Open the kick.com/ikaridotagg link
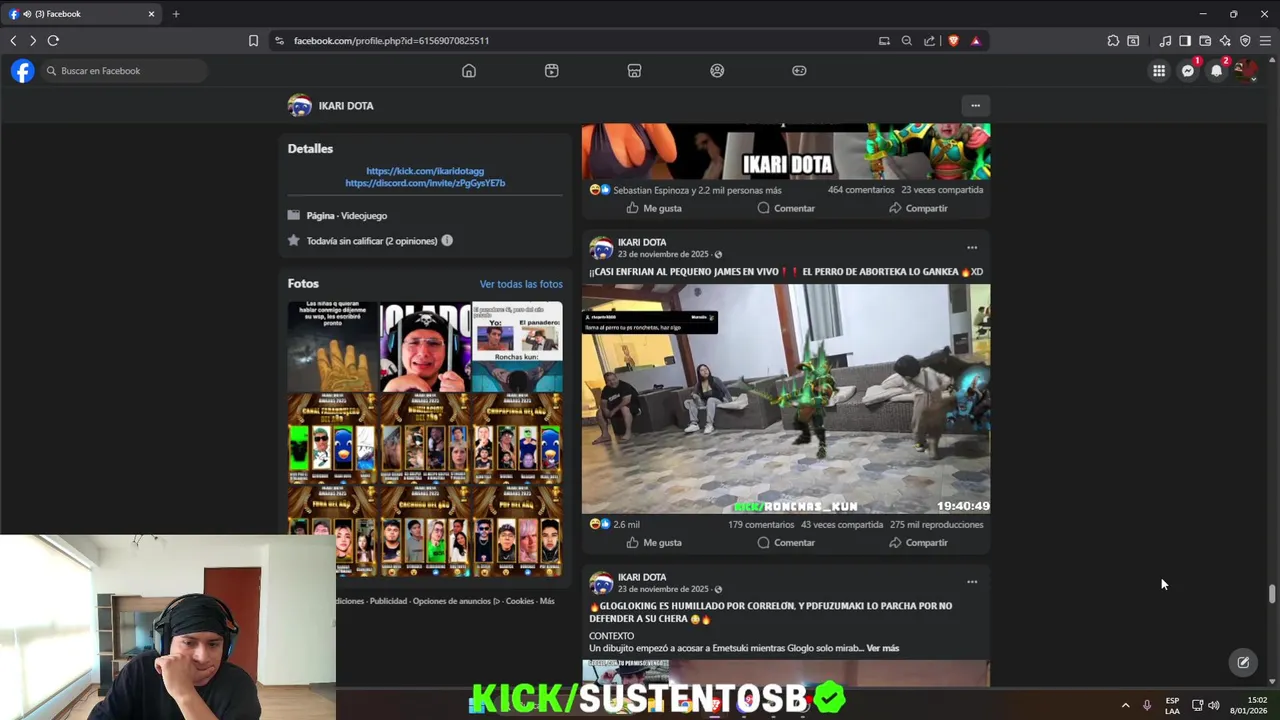 click(x=425, y=171)
